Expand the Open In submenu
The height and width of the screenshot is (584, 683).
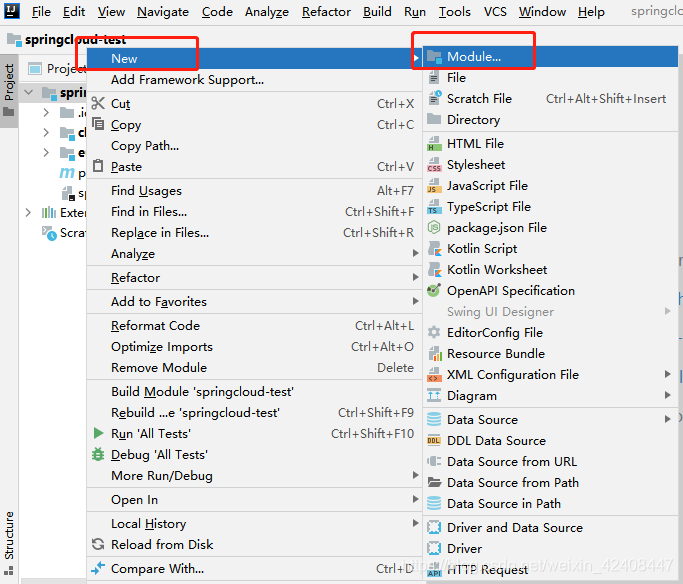pyautogui.click(x=254, y=500)
